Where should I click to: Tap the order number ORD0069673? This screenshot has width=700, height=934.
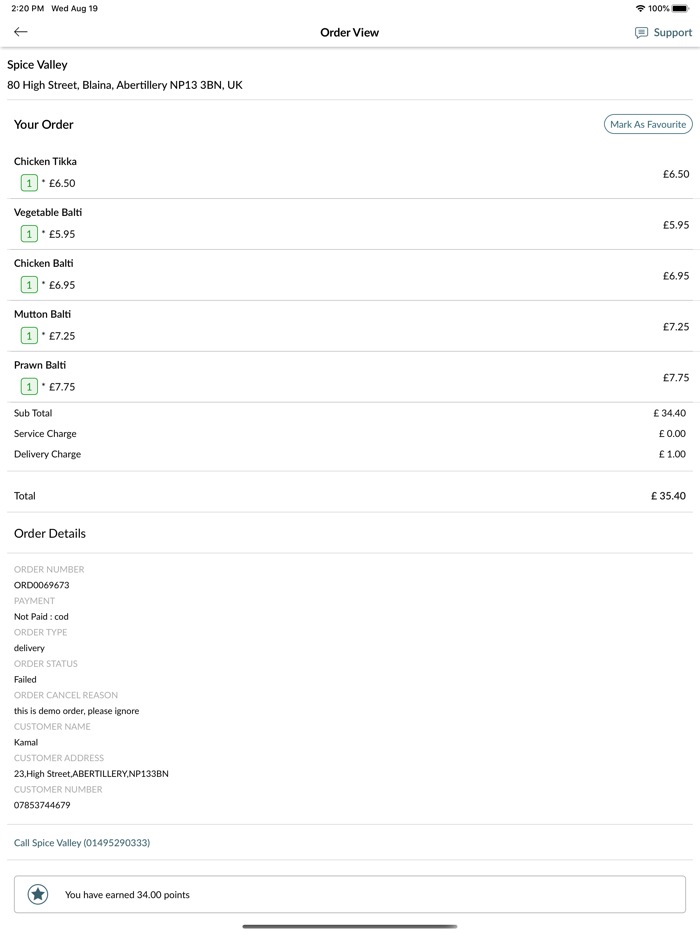click(x=42, y=585)
